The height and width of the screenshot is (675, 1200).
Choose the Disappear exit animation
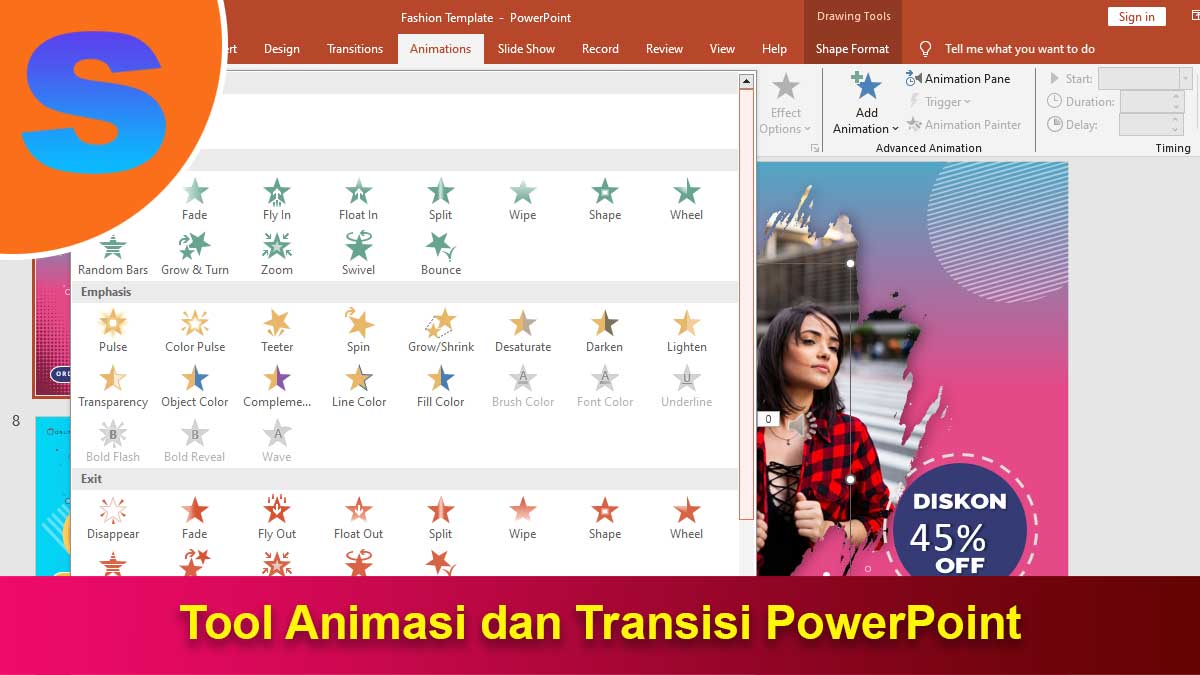113,518
